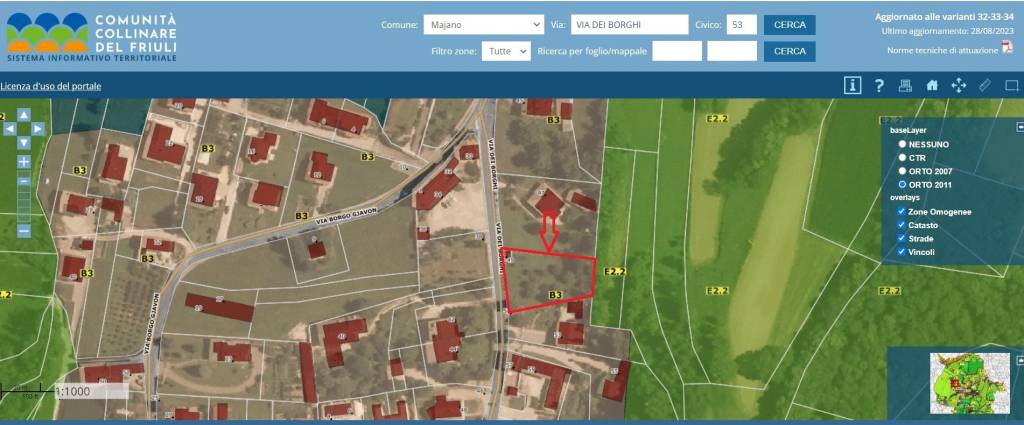Click the Civico field containing 53
This screenshot has width=1024, height=425.
point(741,25)
